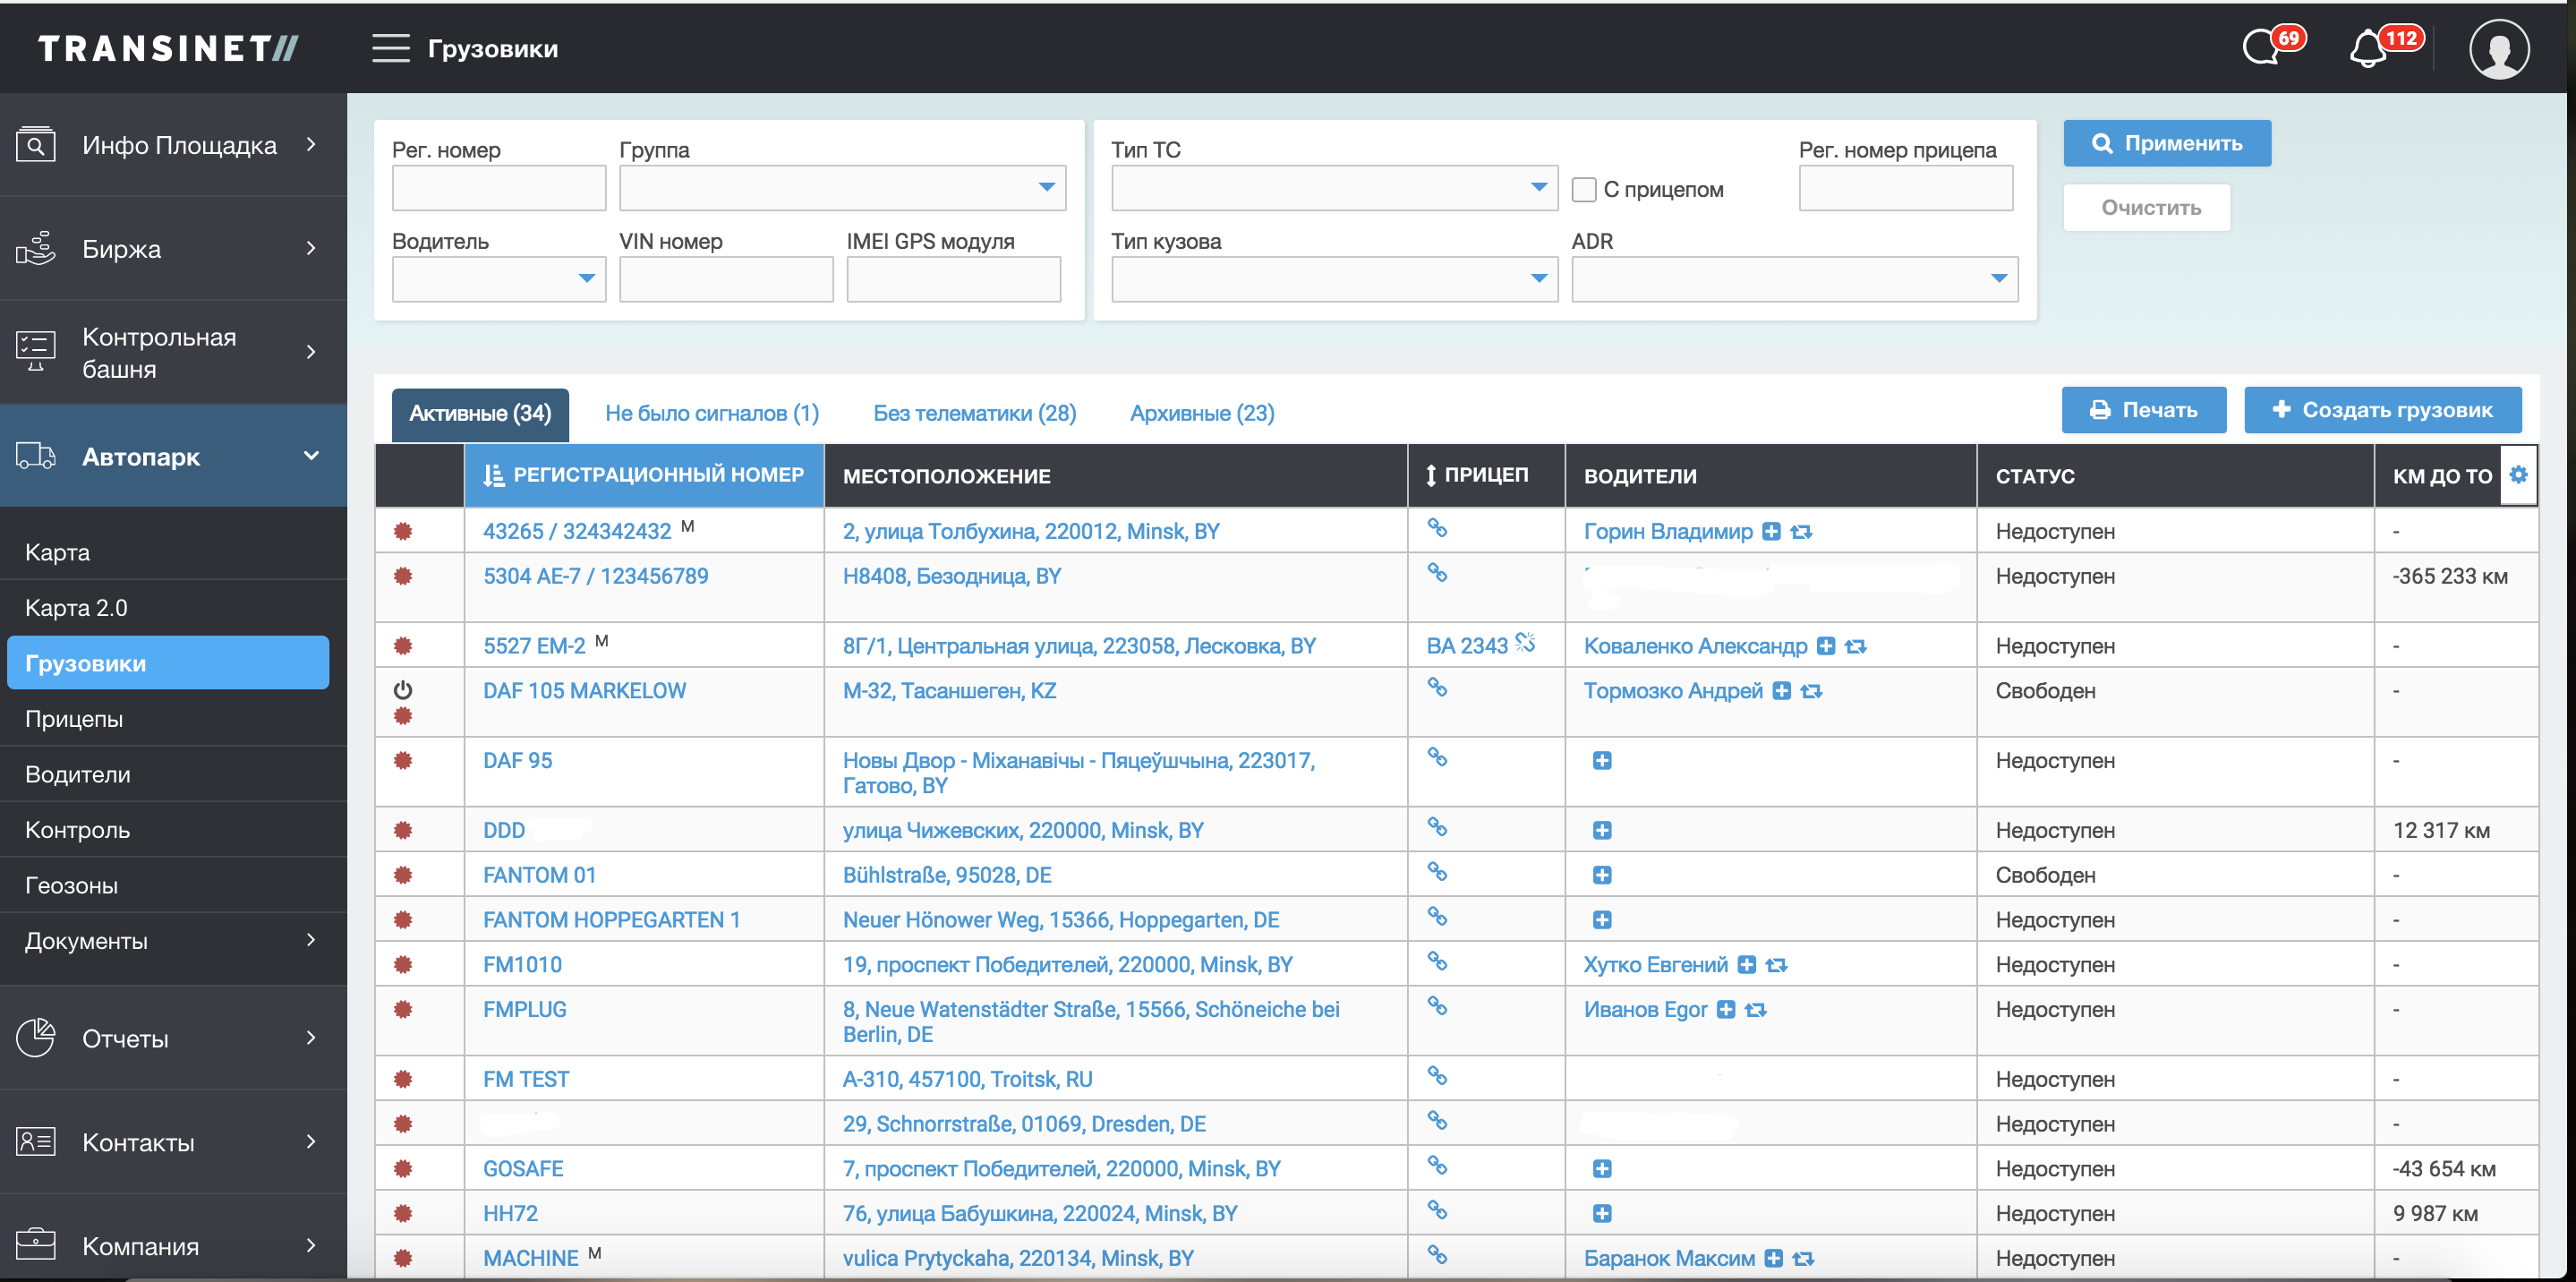
Task: Click Создать грузовик button
Action: tap(2382, 410)
